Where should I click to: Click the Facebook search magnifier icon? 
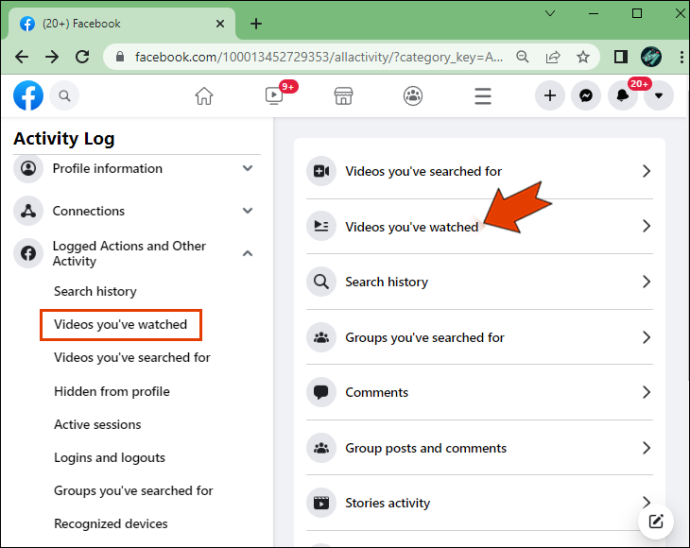click(x=64, y=96)
